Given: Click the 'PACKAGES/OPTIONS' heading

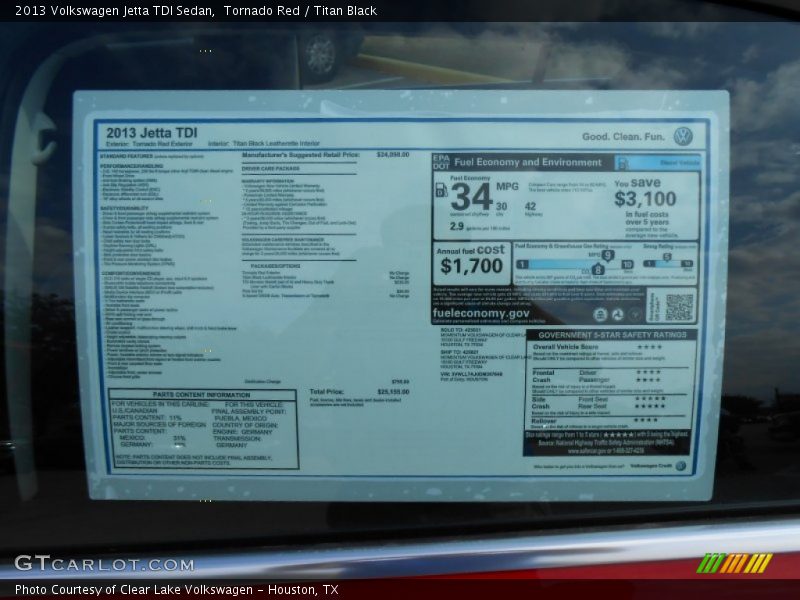Looking at the screenshot, I should coord(276,266).
